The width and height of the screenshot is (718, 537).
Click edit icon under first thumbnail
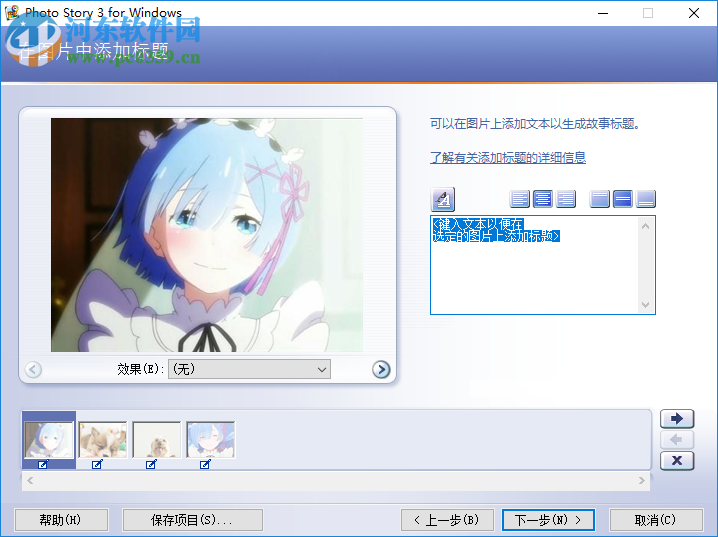click(x=43, y=464)
